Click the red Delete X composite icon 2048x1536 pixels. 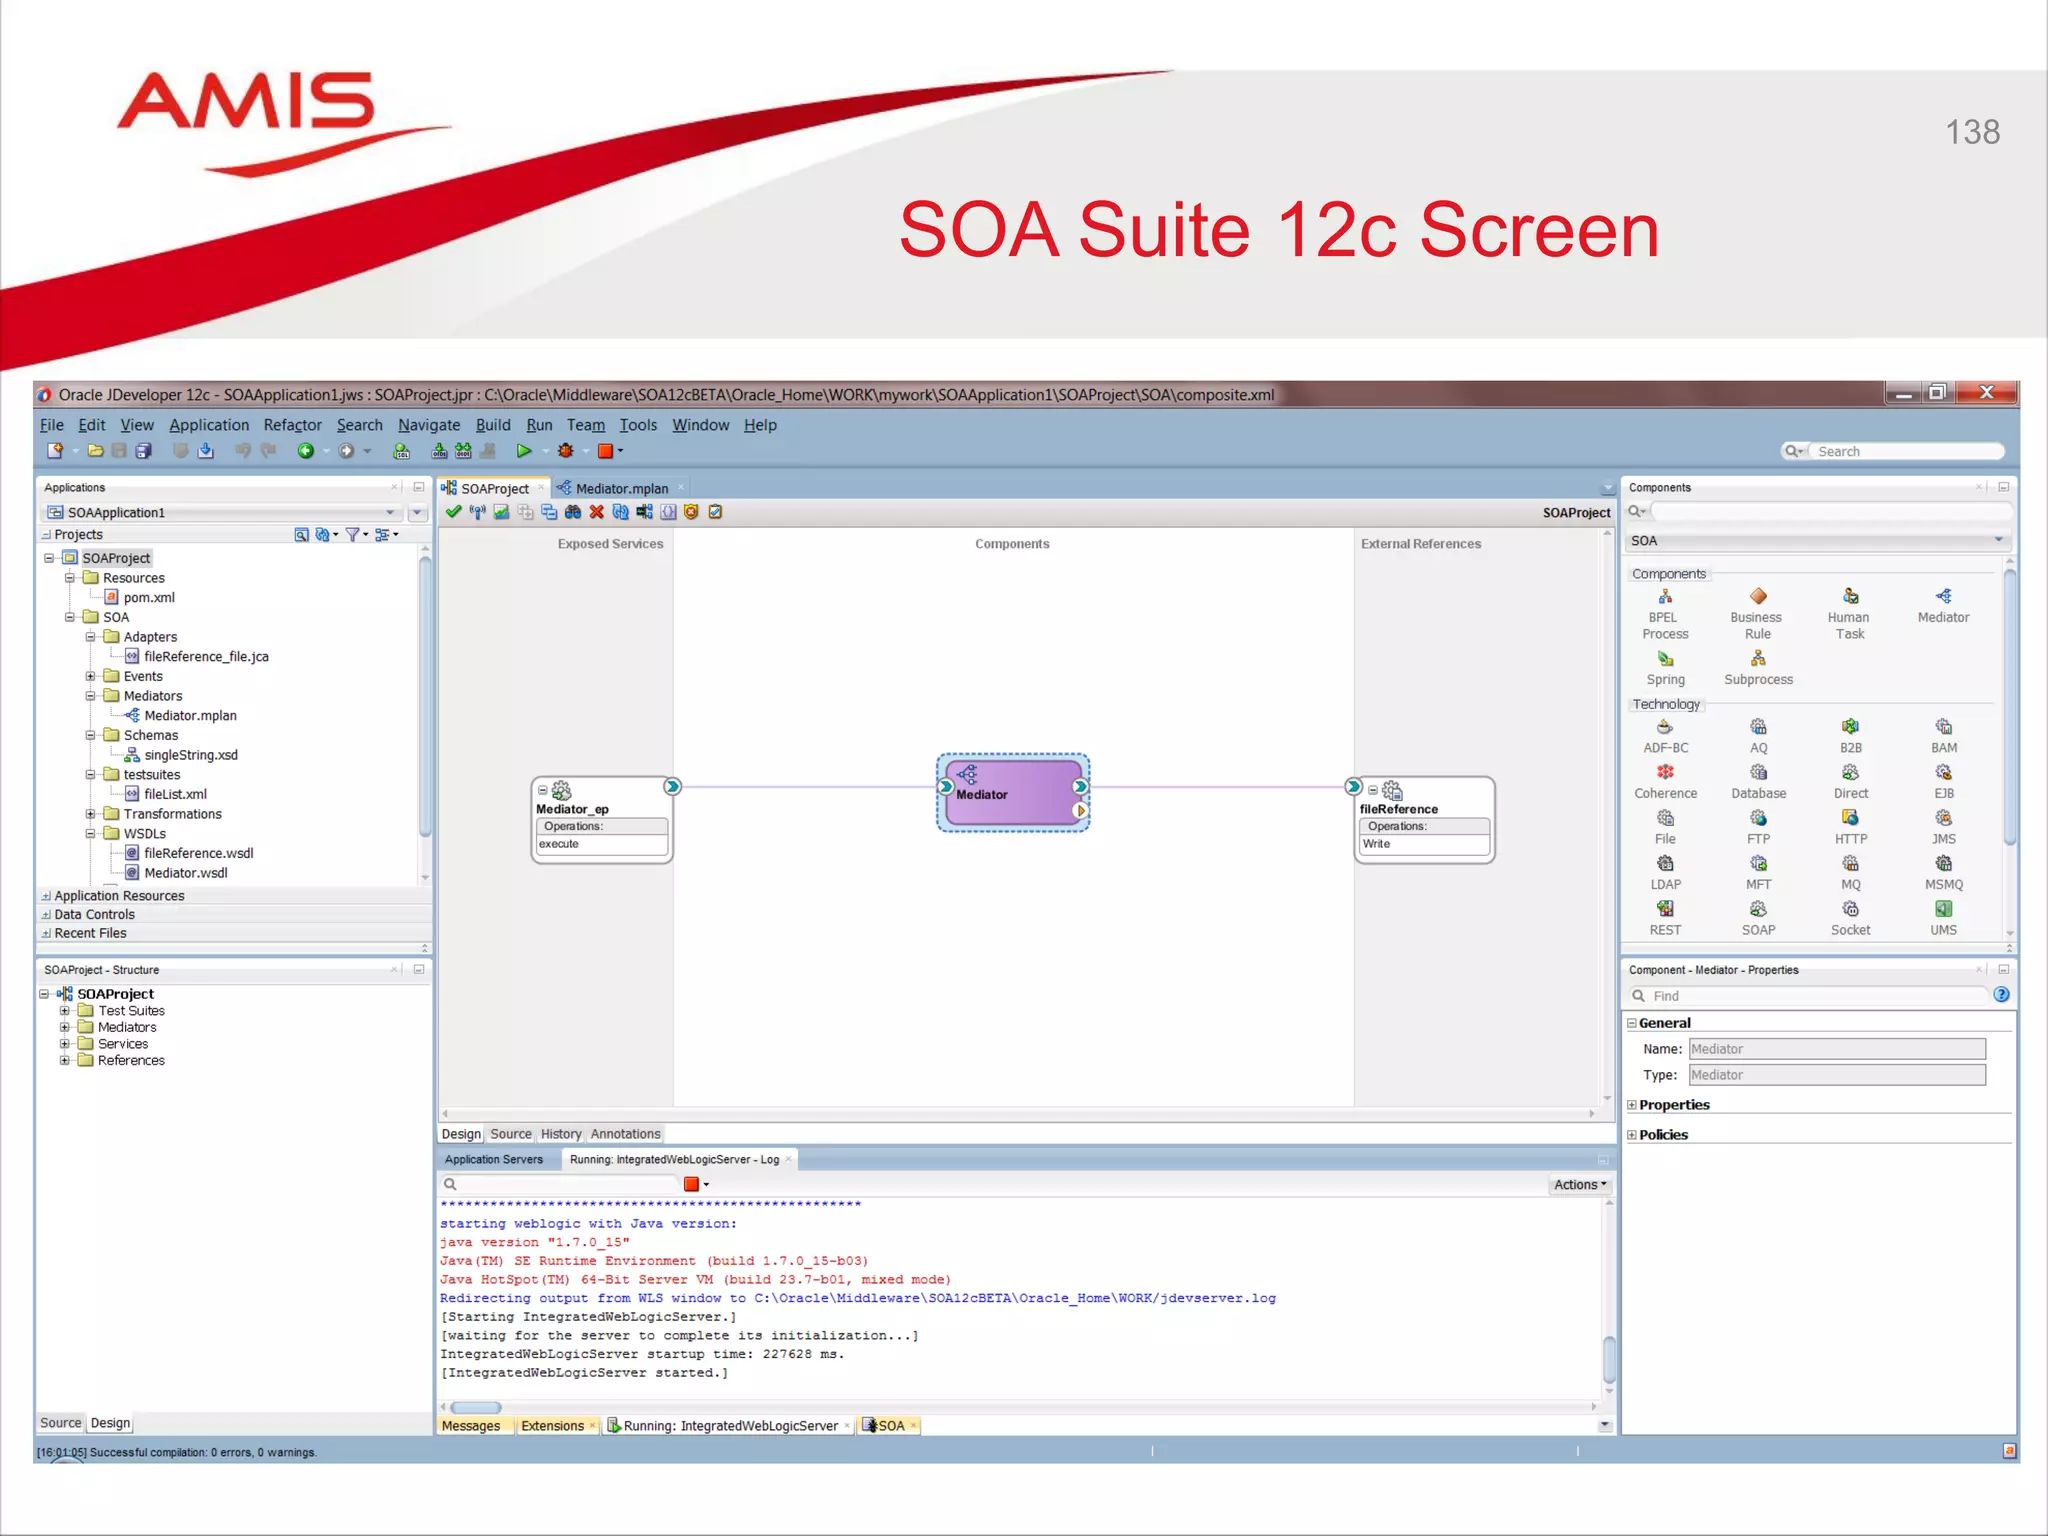click(x=597, y=512)
